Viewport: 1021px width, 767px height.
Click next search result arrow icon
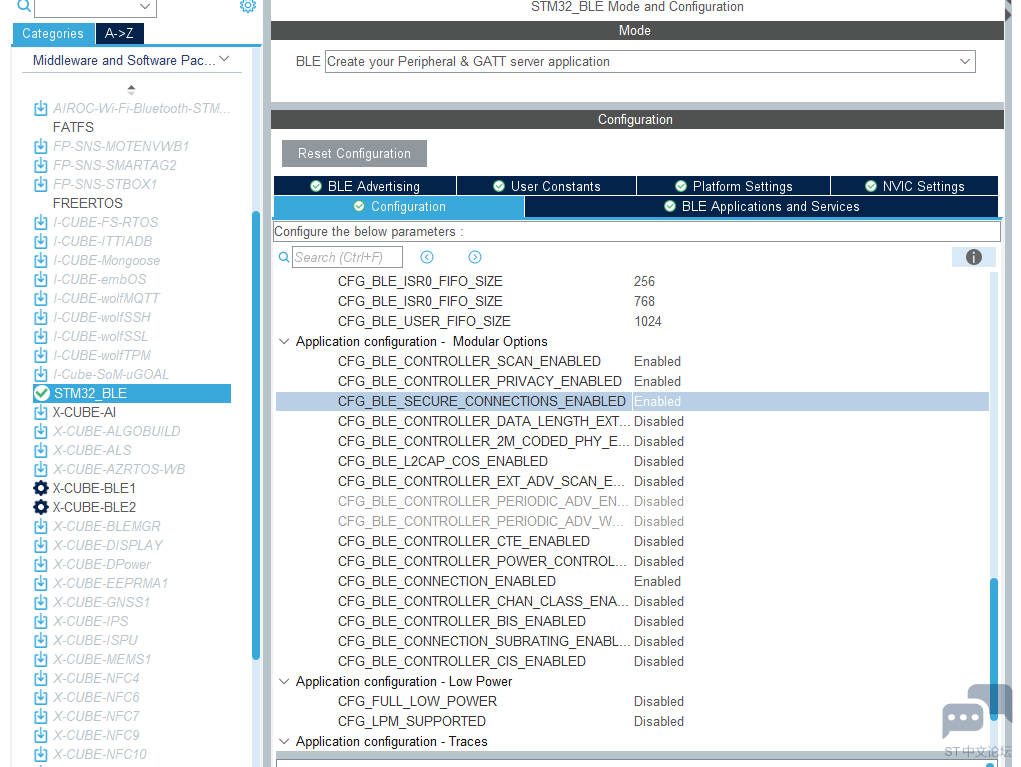pos(475,257)
